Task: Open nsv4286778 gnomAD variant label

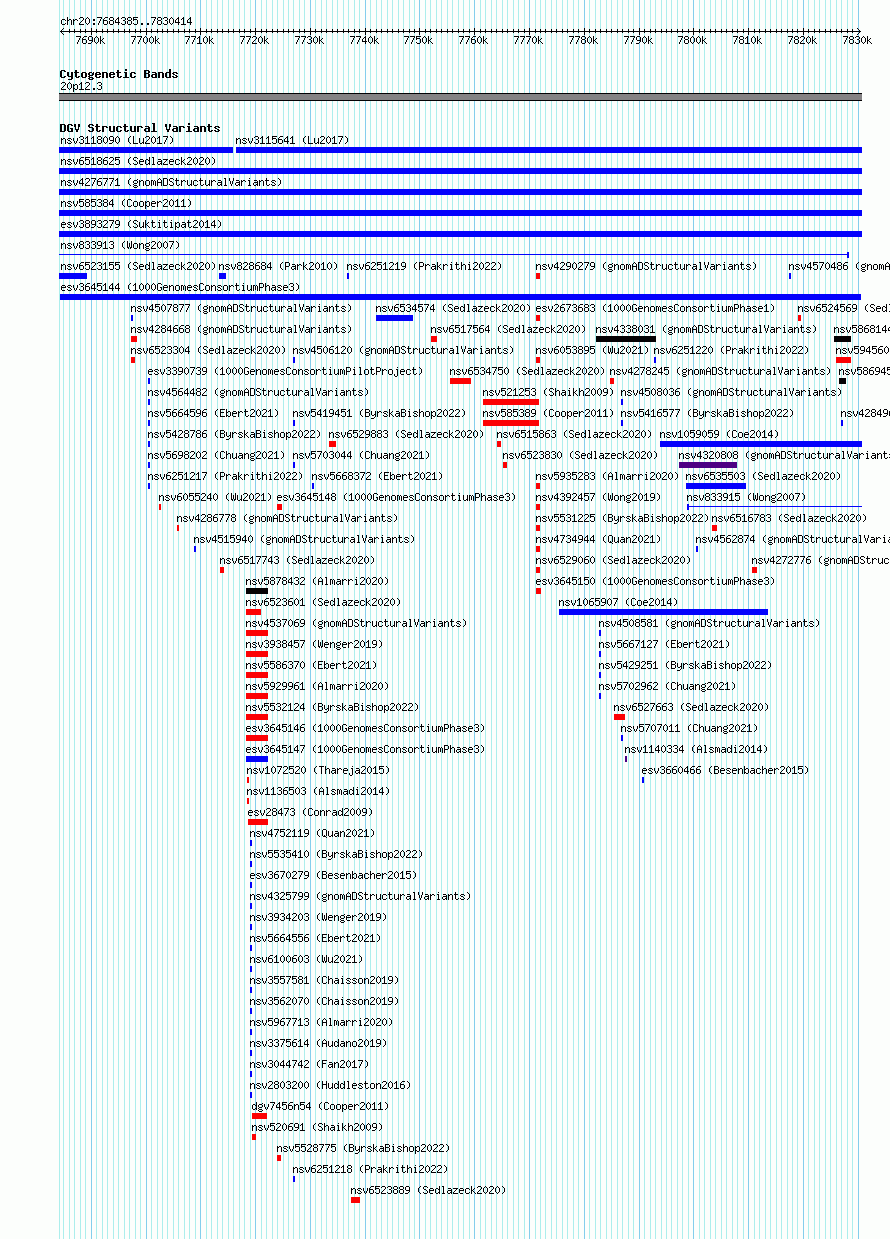Action: point(287,518)
